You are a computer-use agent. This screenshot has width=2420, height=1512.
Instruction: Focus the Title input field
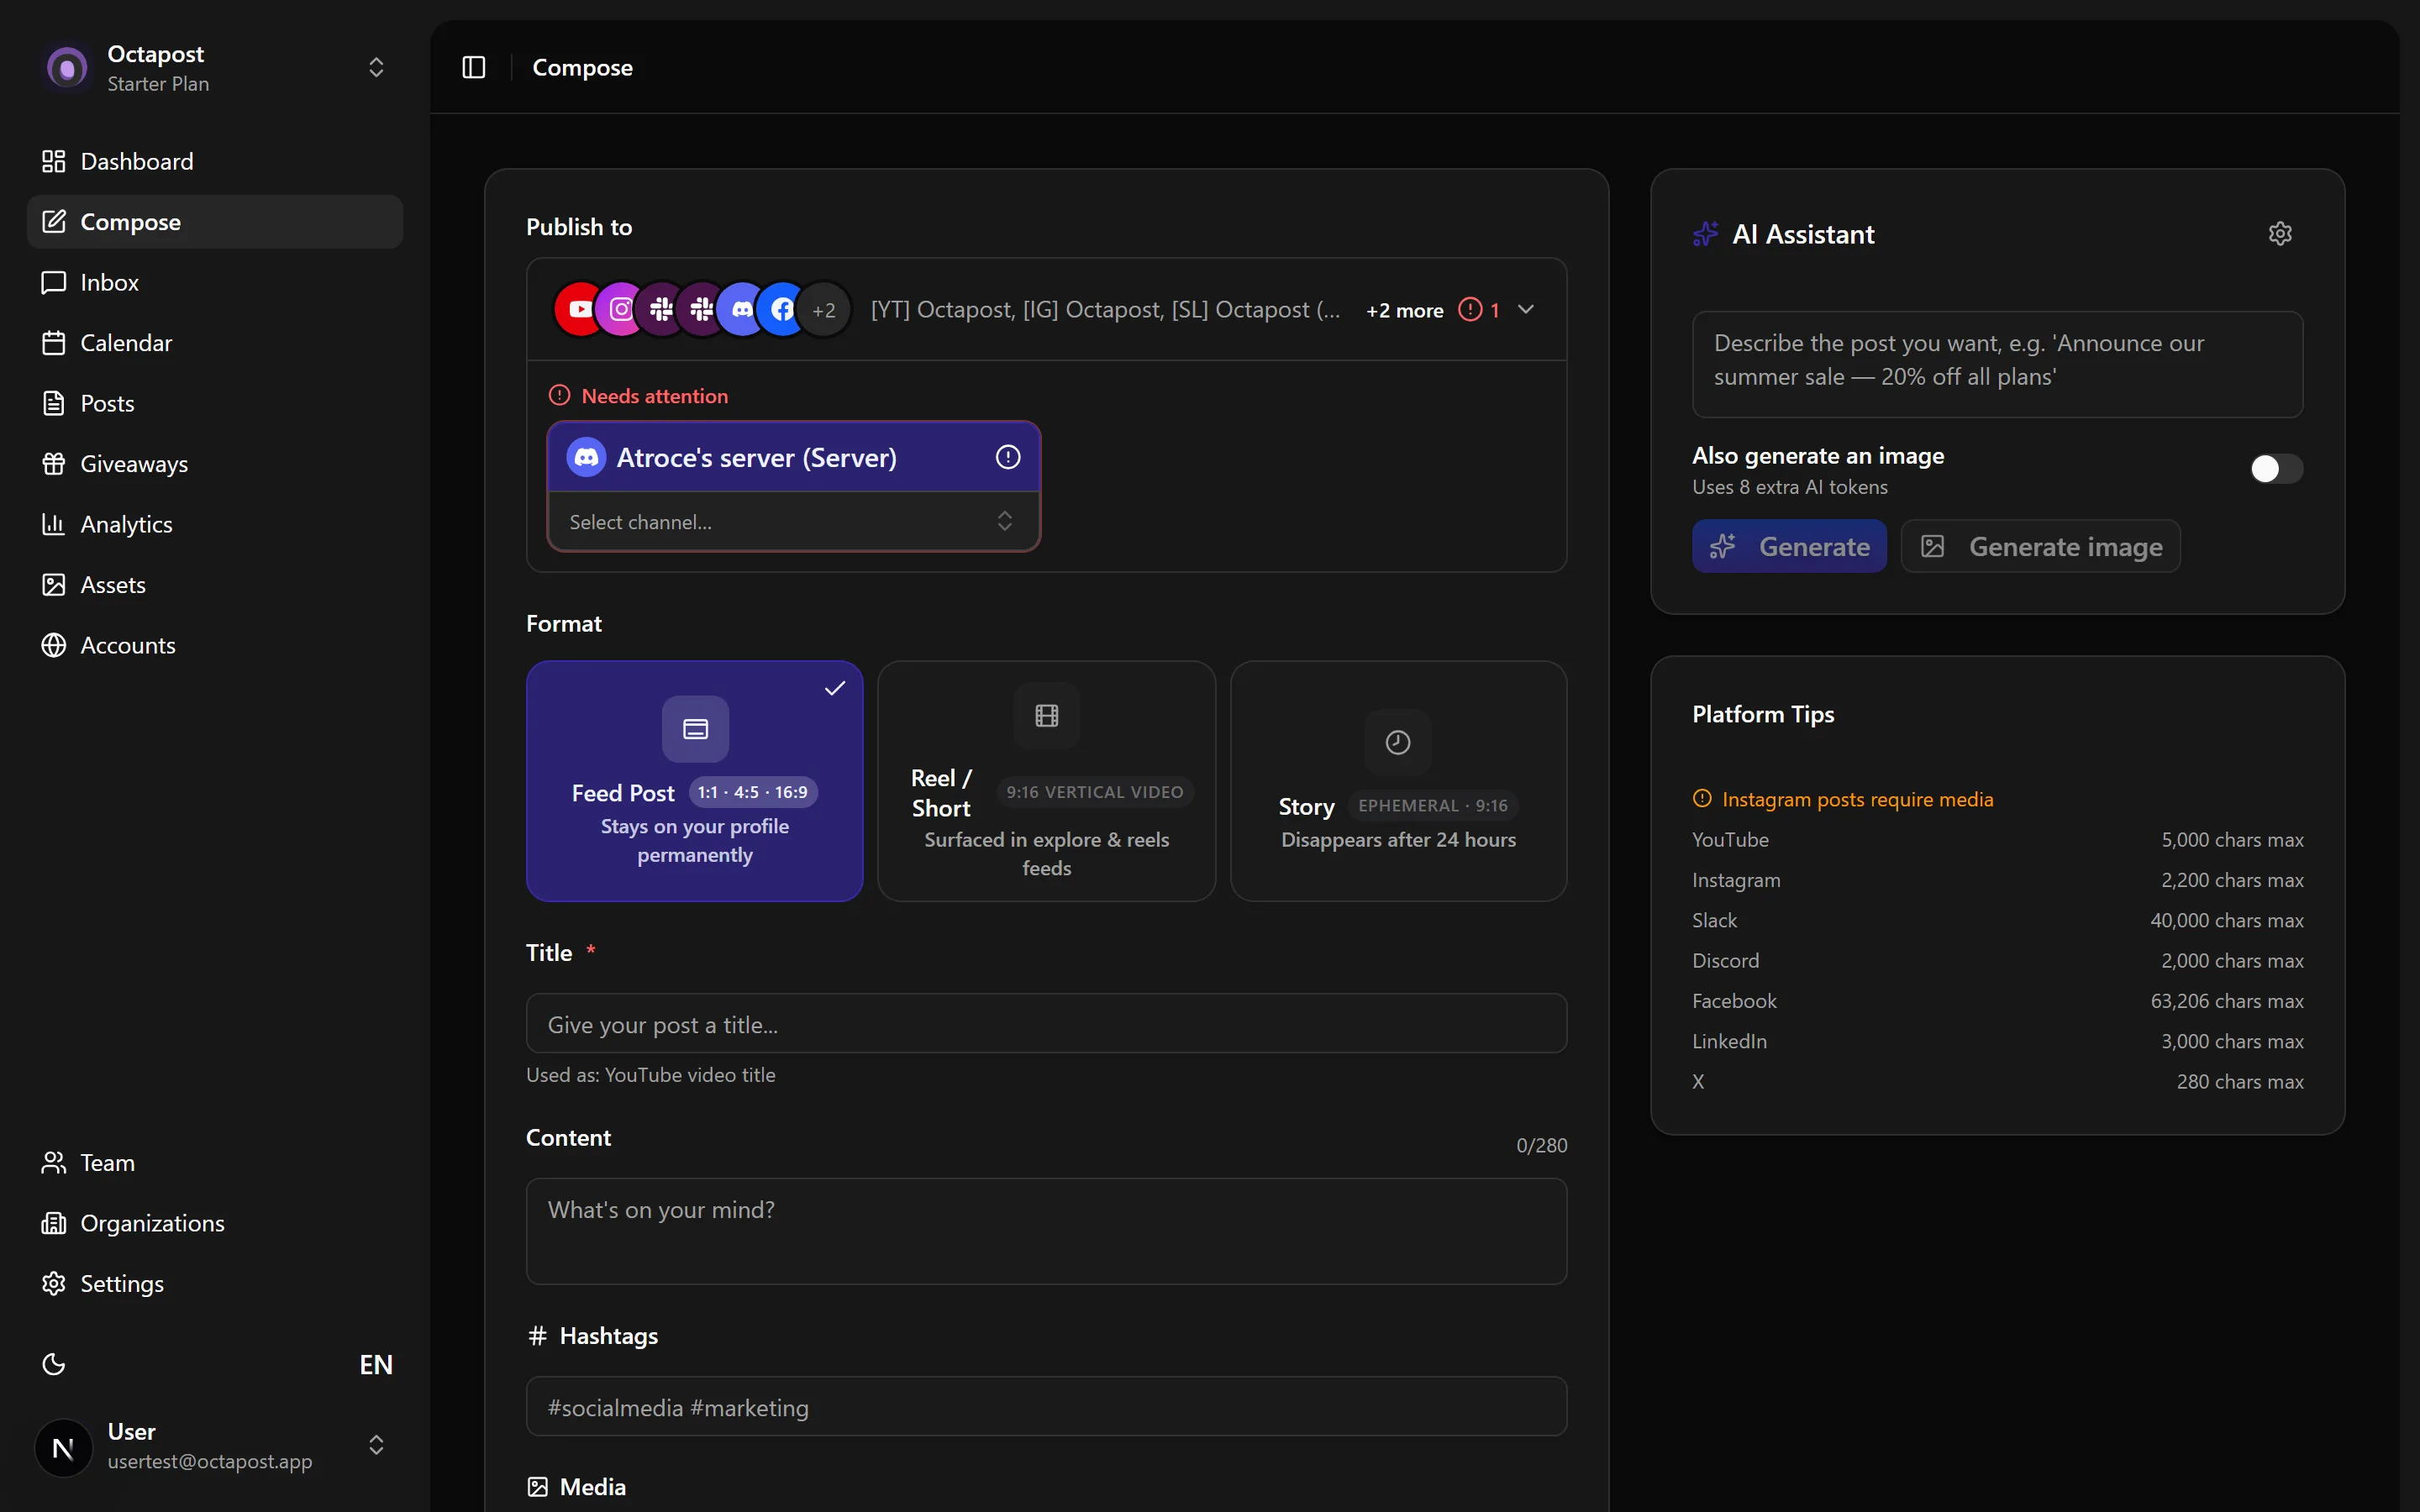coord(1046,1023)
